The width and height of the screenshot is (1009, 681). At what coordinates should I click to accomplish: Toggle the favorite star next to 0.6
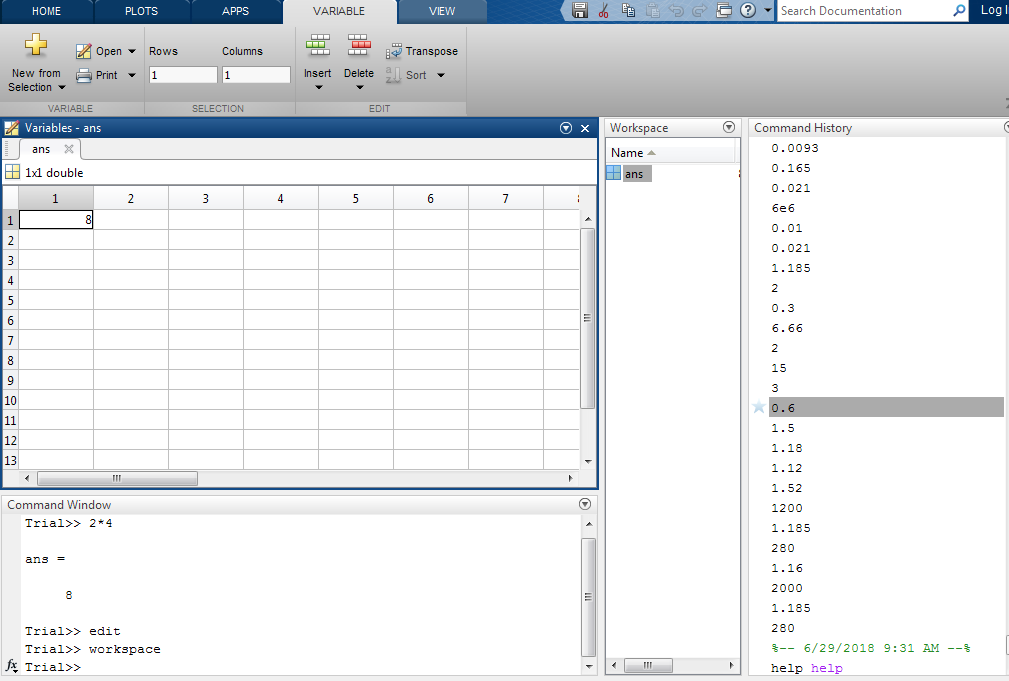click(759, 407)
